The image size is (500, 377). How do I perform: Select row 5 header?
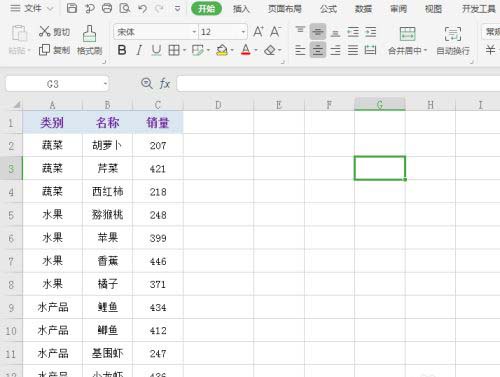(11, 215)
